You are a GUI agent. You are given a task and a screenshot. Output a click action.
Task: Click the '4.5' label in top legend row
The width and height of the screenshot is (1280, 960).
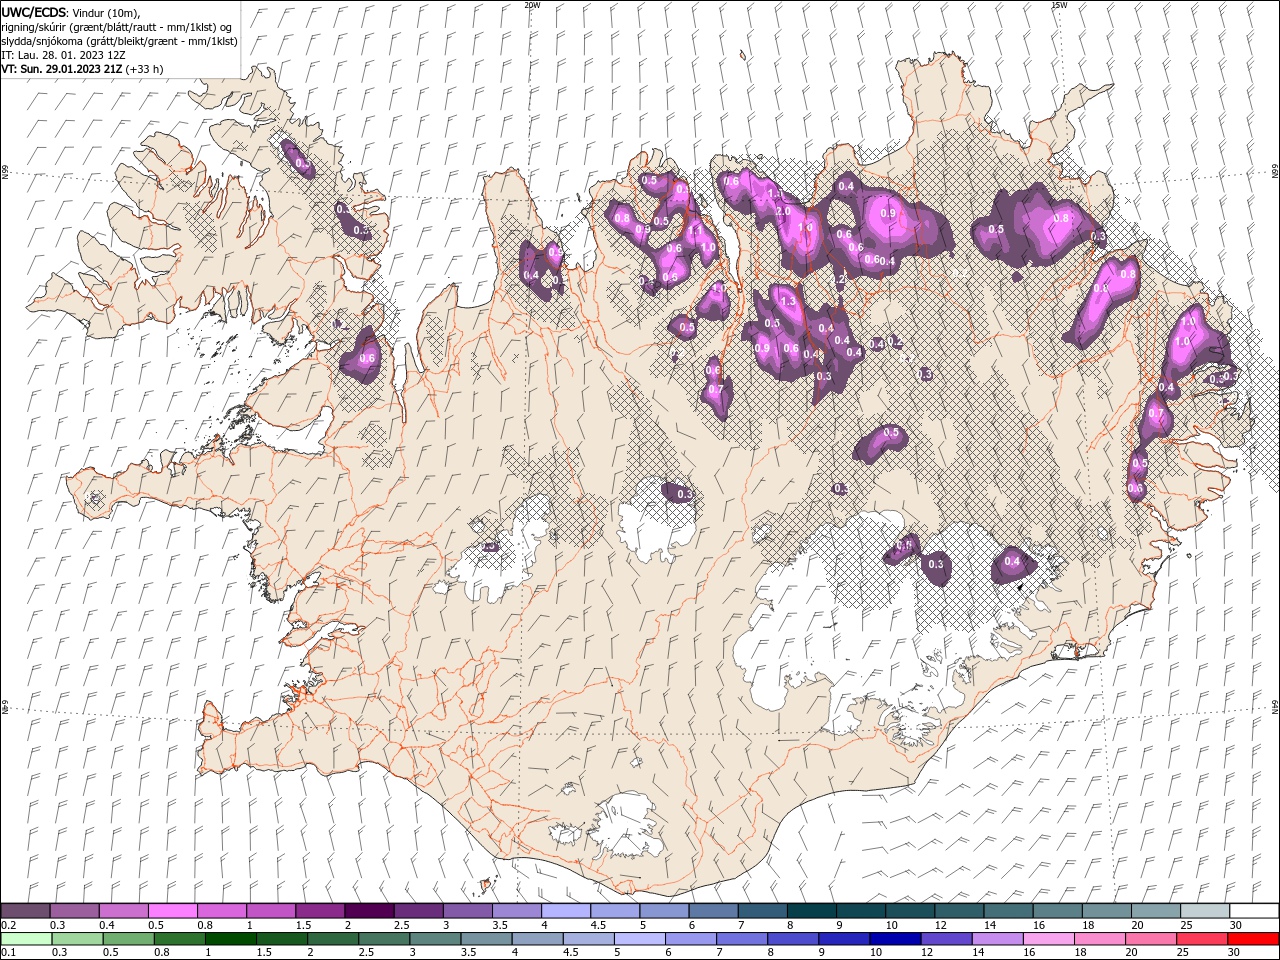pyautogui.click(x=598, y=925)
